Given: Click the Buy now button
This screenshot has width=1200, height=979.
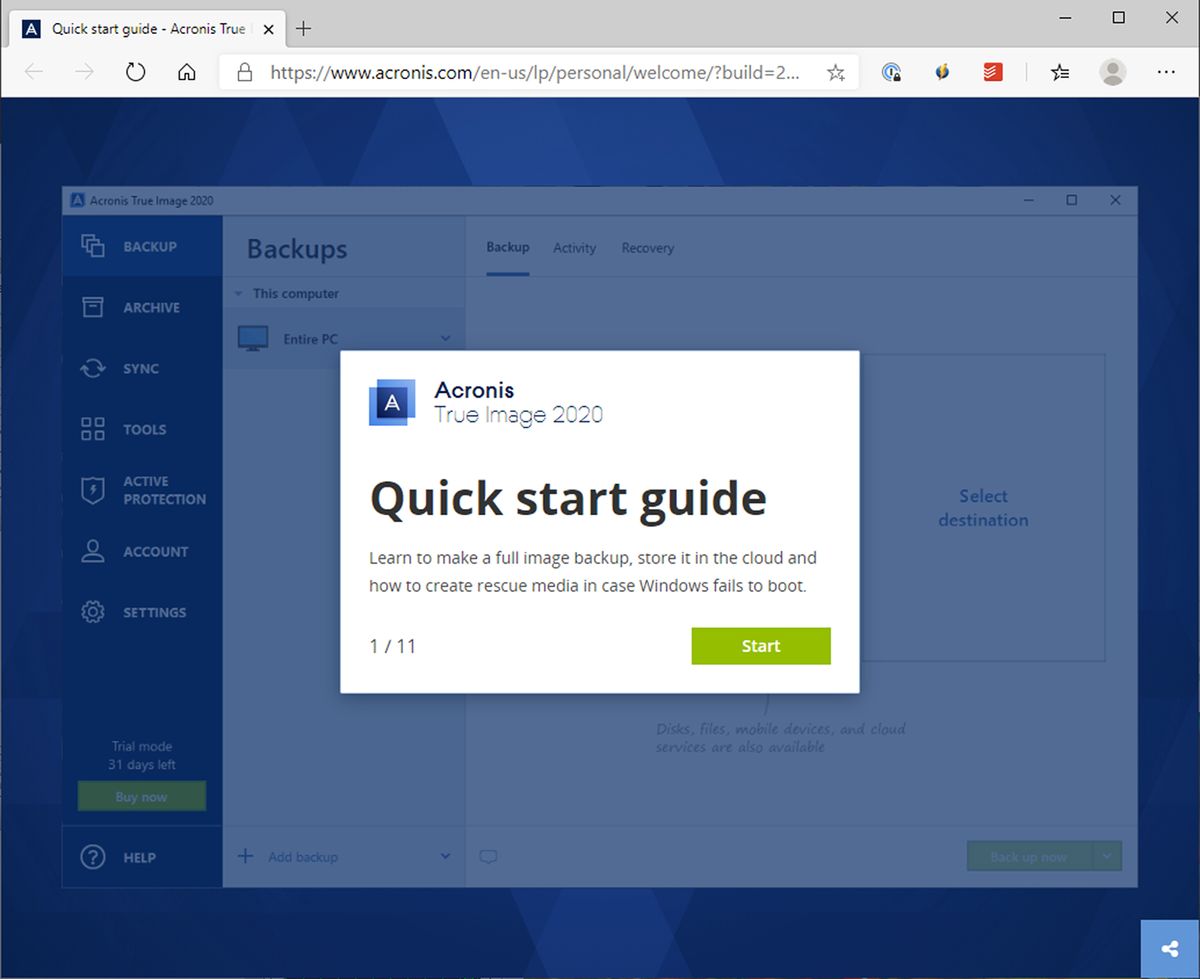Looking at the screenshot, I should click(141, 796).
